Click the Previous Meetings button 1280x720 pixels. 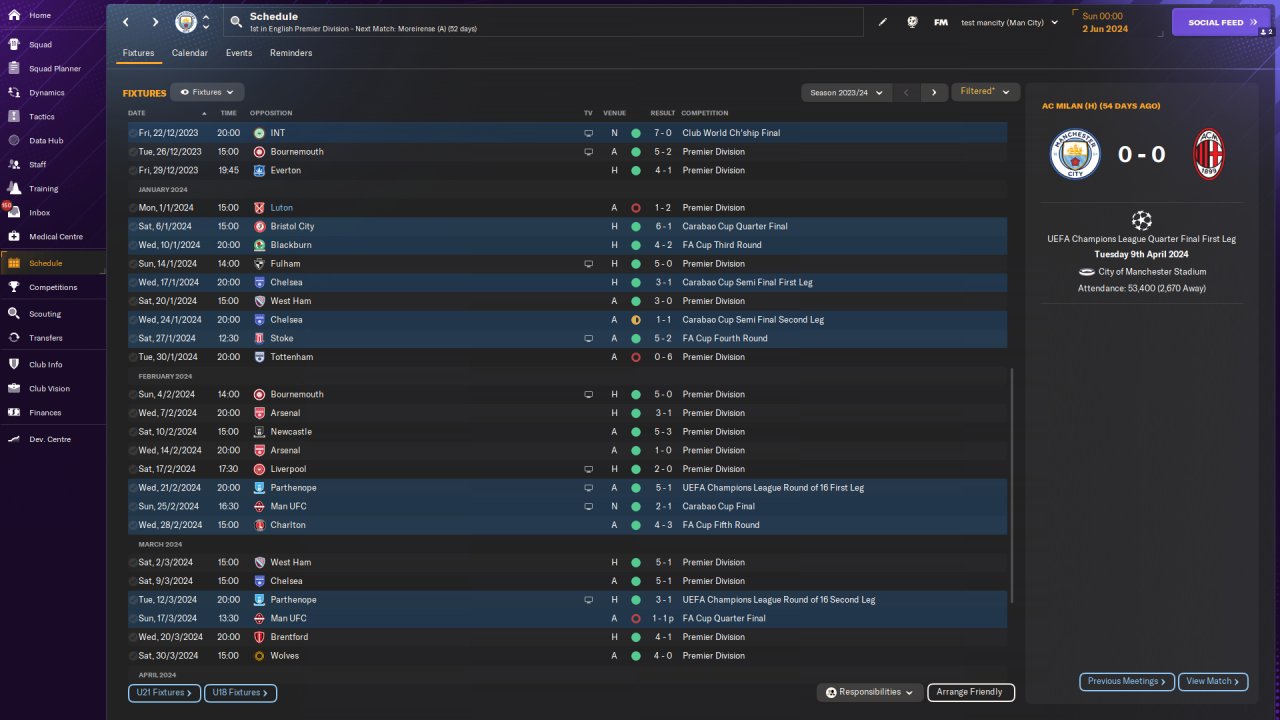[x=1127, y=681]
